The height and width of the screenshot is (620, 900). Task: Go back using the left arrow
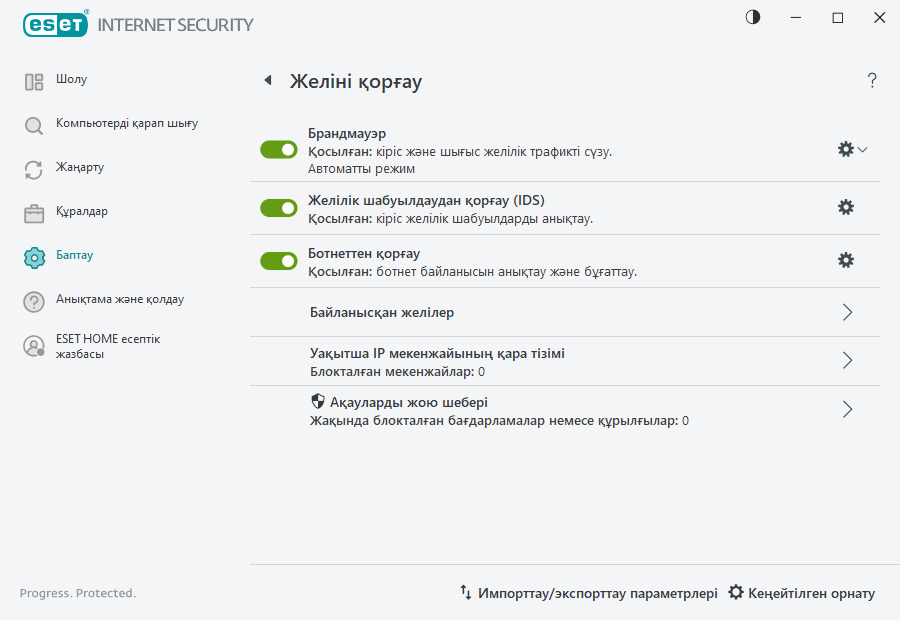[x=267, y=79]
